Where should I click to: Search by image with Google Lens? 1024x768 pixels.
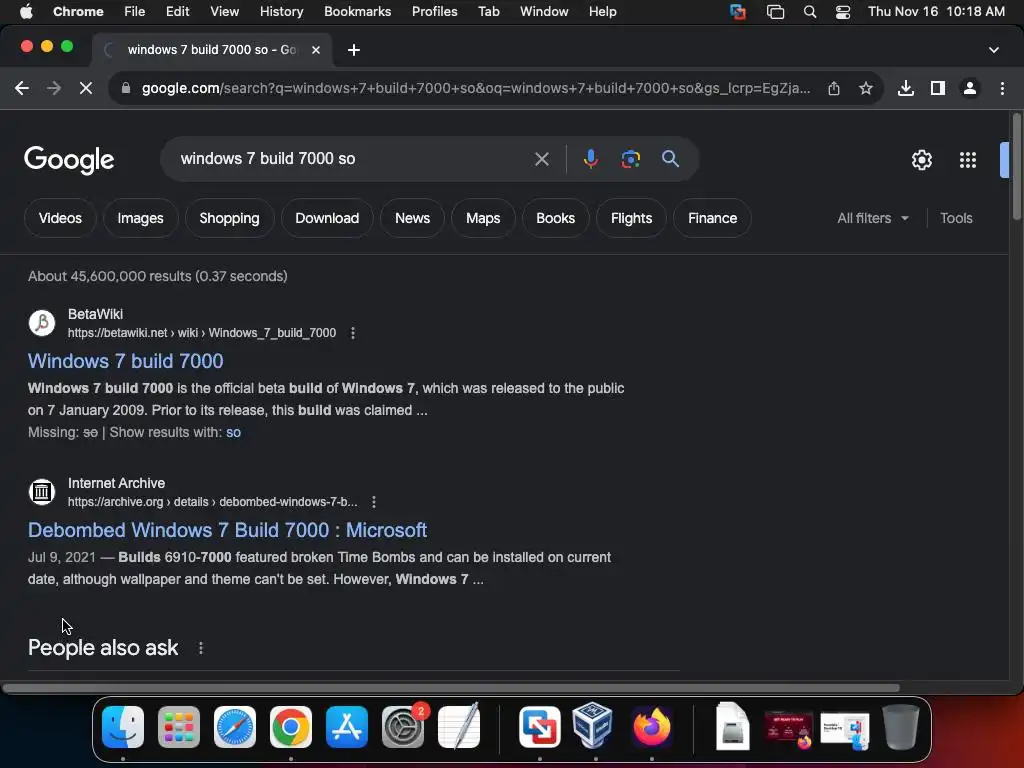point(630,159)
